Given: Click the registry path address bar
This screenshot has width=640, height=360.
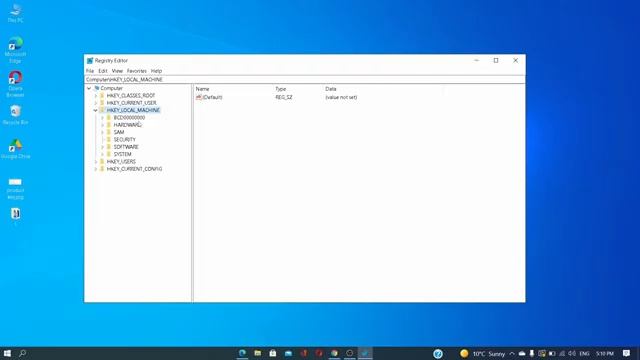Looking at the screenshot, I should [x=304, y=80].
